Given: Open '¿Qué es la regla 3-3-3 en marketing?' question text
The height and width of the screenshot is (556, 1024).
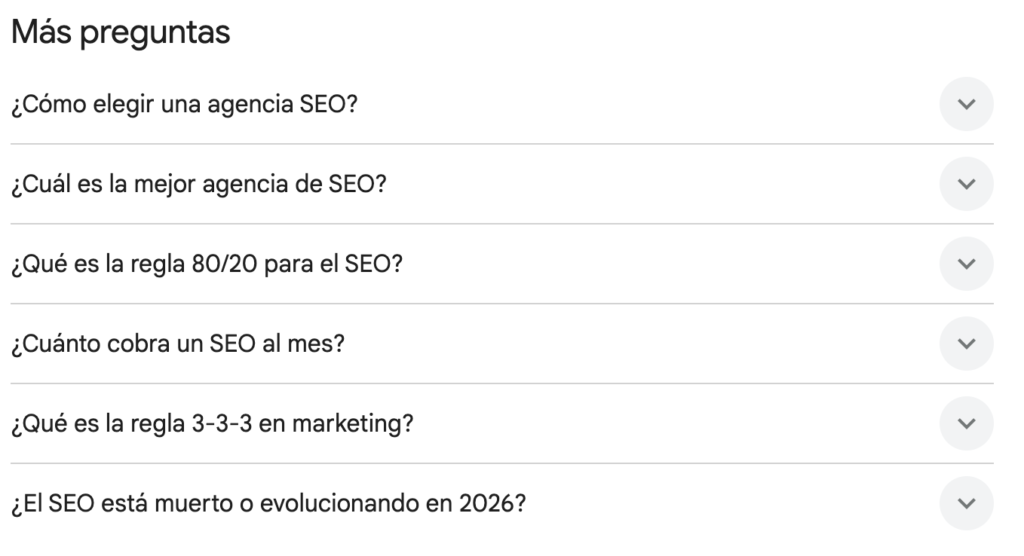Looking at the screenshot, I should (x=213, y=425).
